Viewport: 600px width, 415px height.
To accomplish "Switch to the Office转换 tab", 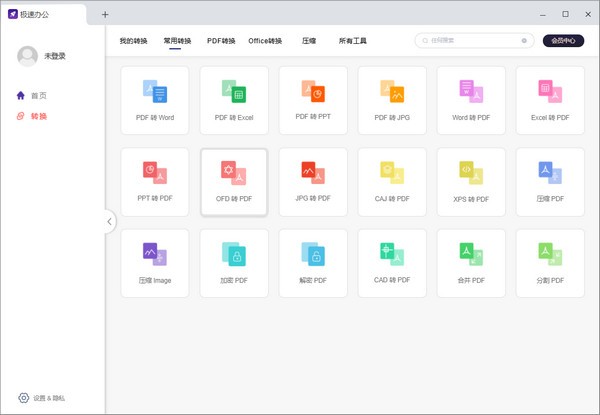I will [x=265, y=41].
